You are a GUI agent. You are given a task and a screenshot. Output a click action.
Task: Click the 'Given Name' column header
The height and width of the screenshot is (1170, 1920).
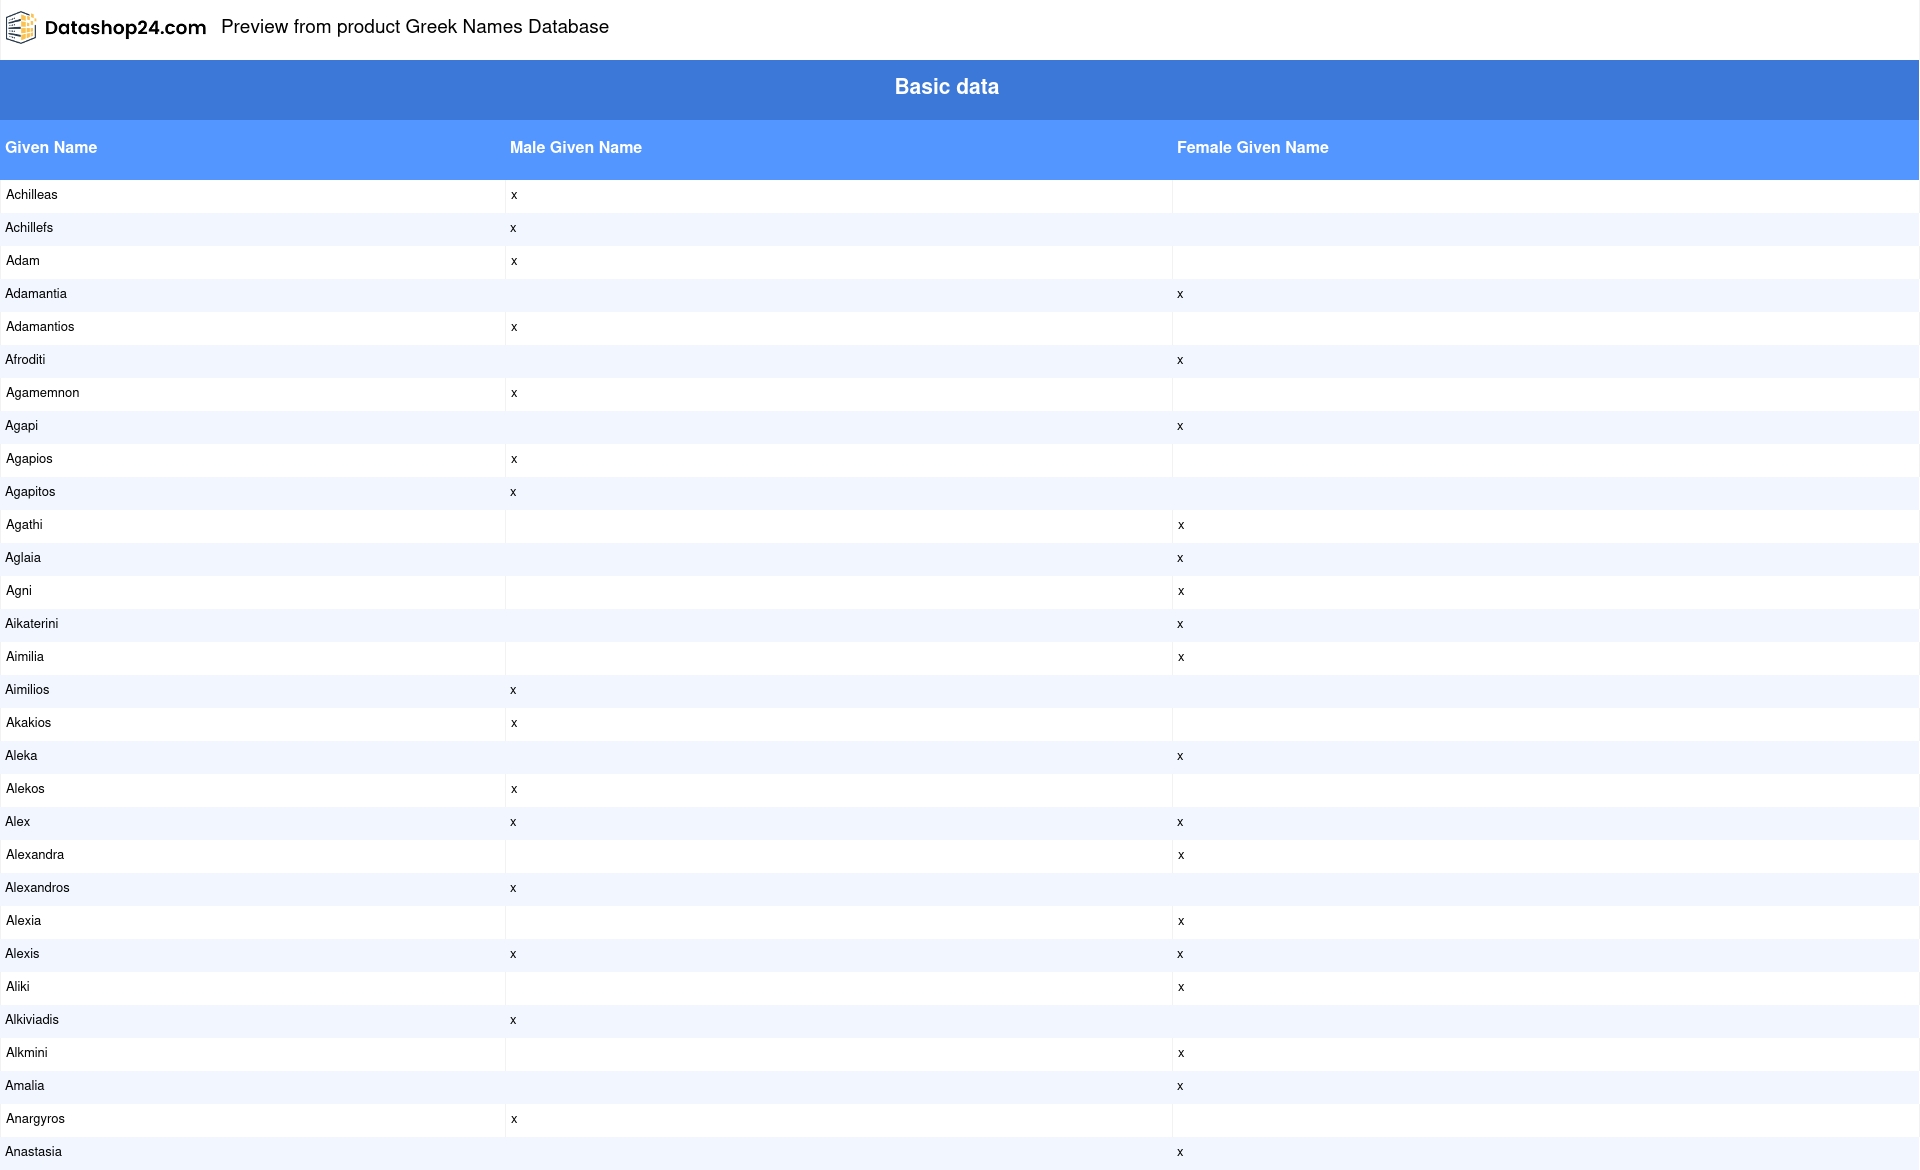point(51,147)
